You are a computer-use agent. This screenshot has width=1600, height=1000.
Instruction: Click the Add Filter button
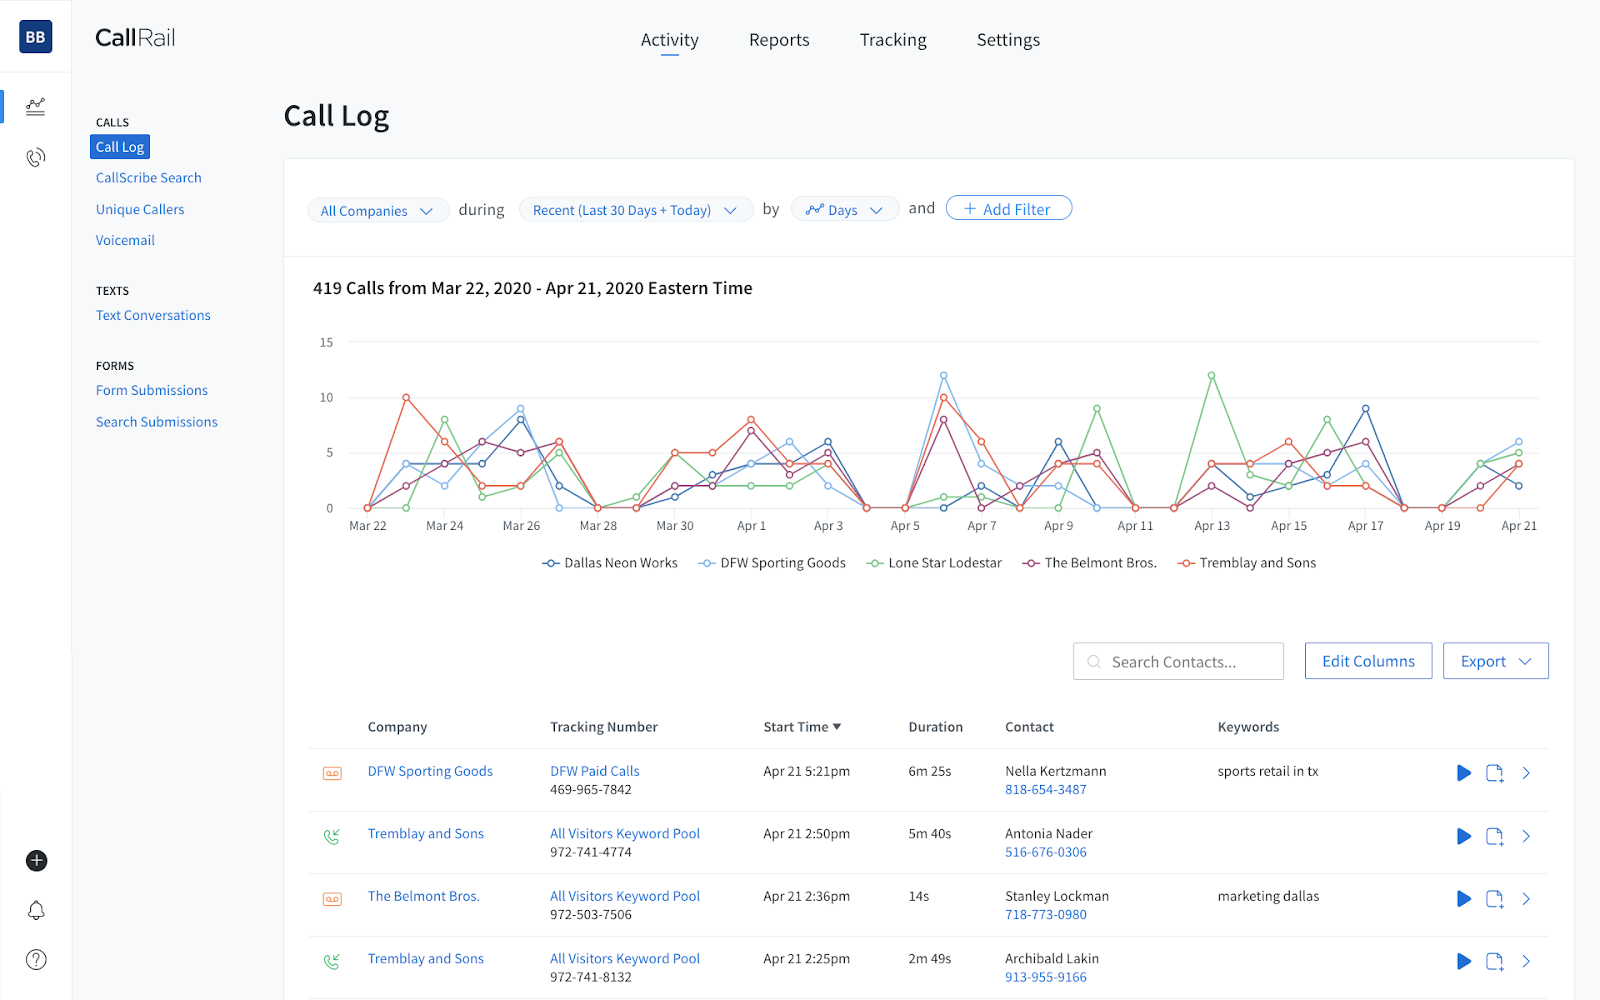tap(1008, 209)
